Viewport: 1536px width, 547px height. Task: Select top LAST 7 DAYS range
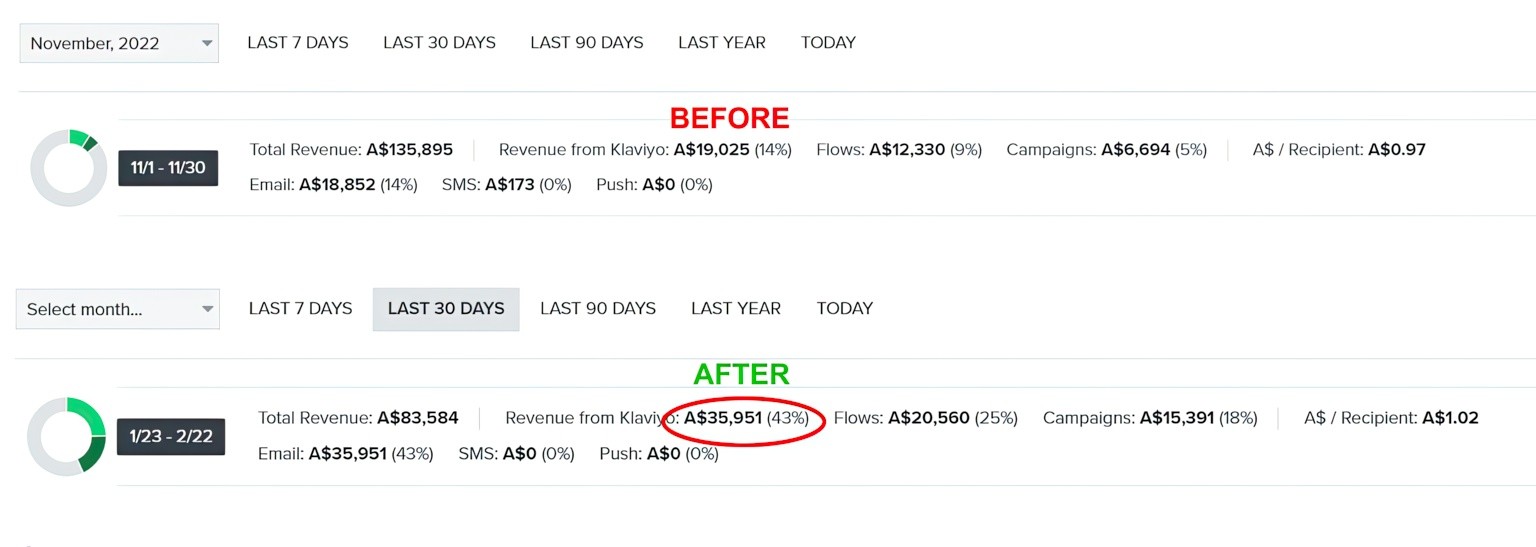point(298,43)
